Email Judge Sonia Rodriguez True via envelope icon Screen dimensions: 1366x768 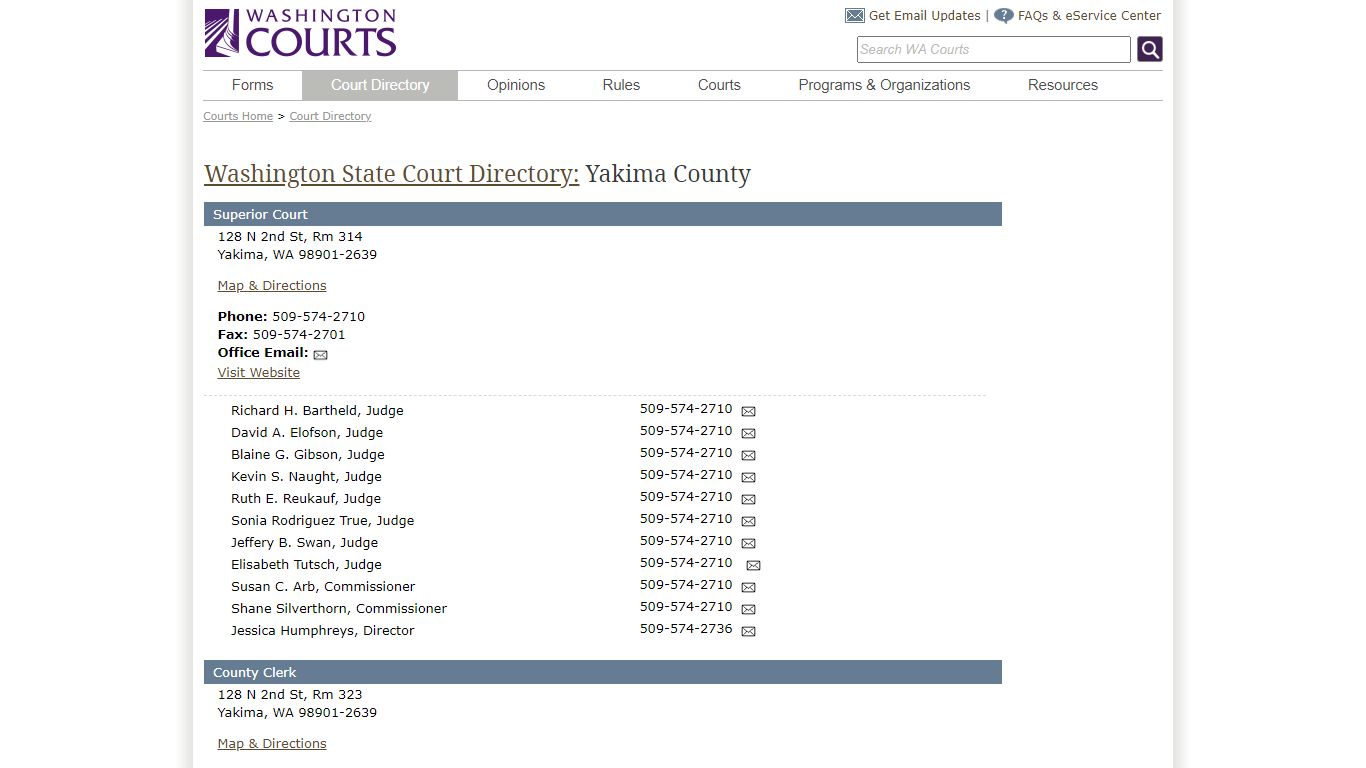[748, 521]
